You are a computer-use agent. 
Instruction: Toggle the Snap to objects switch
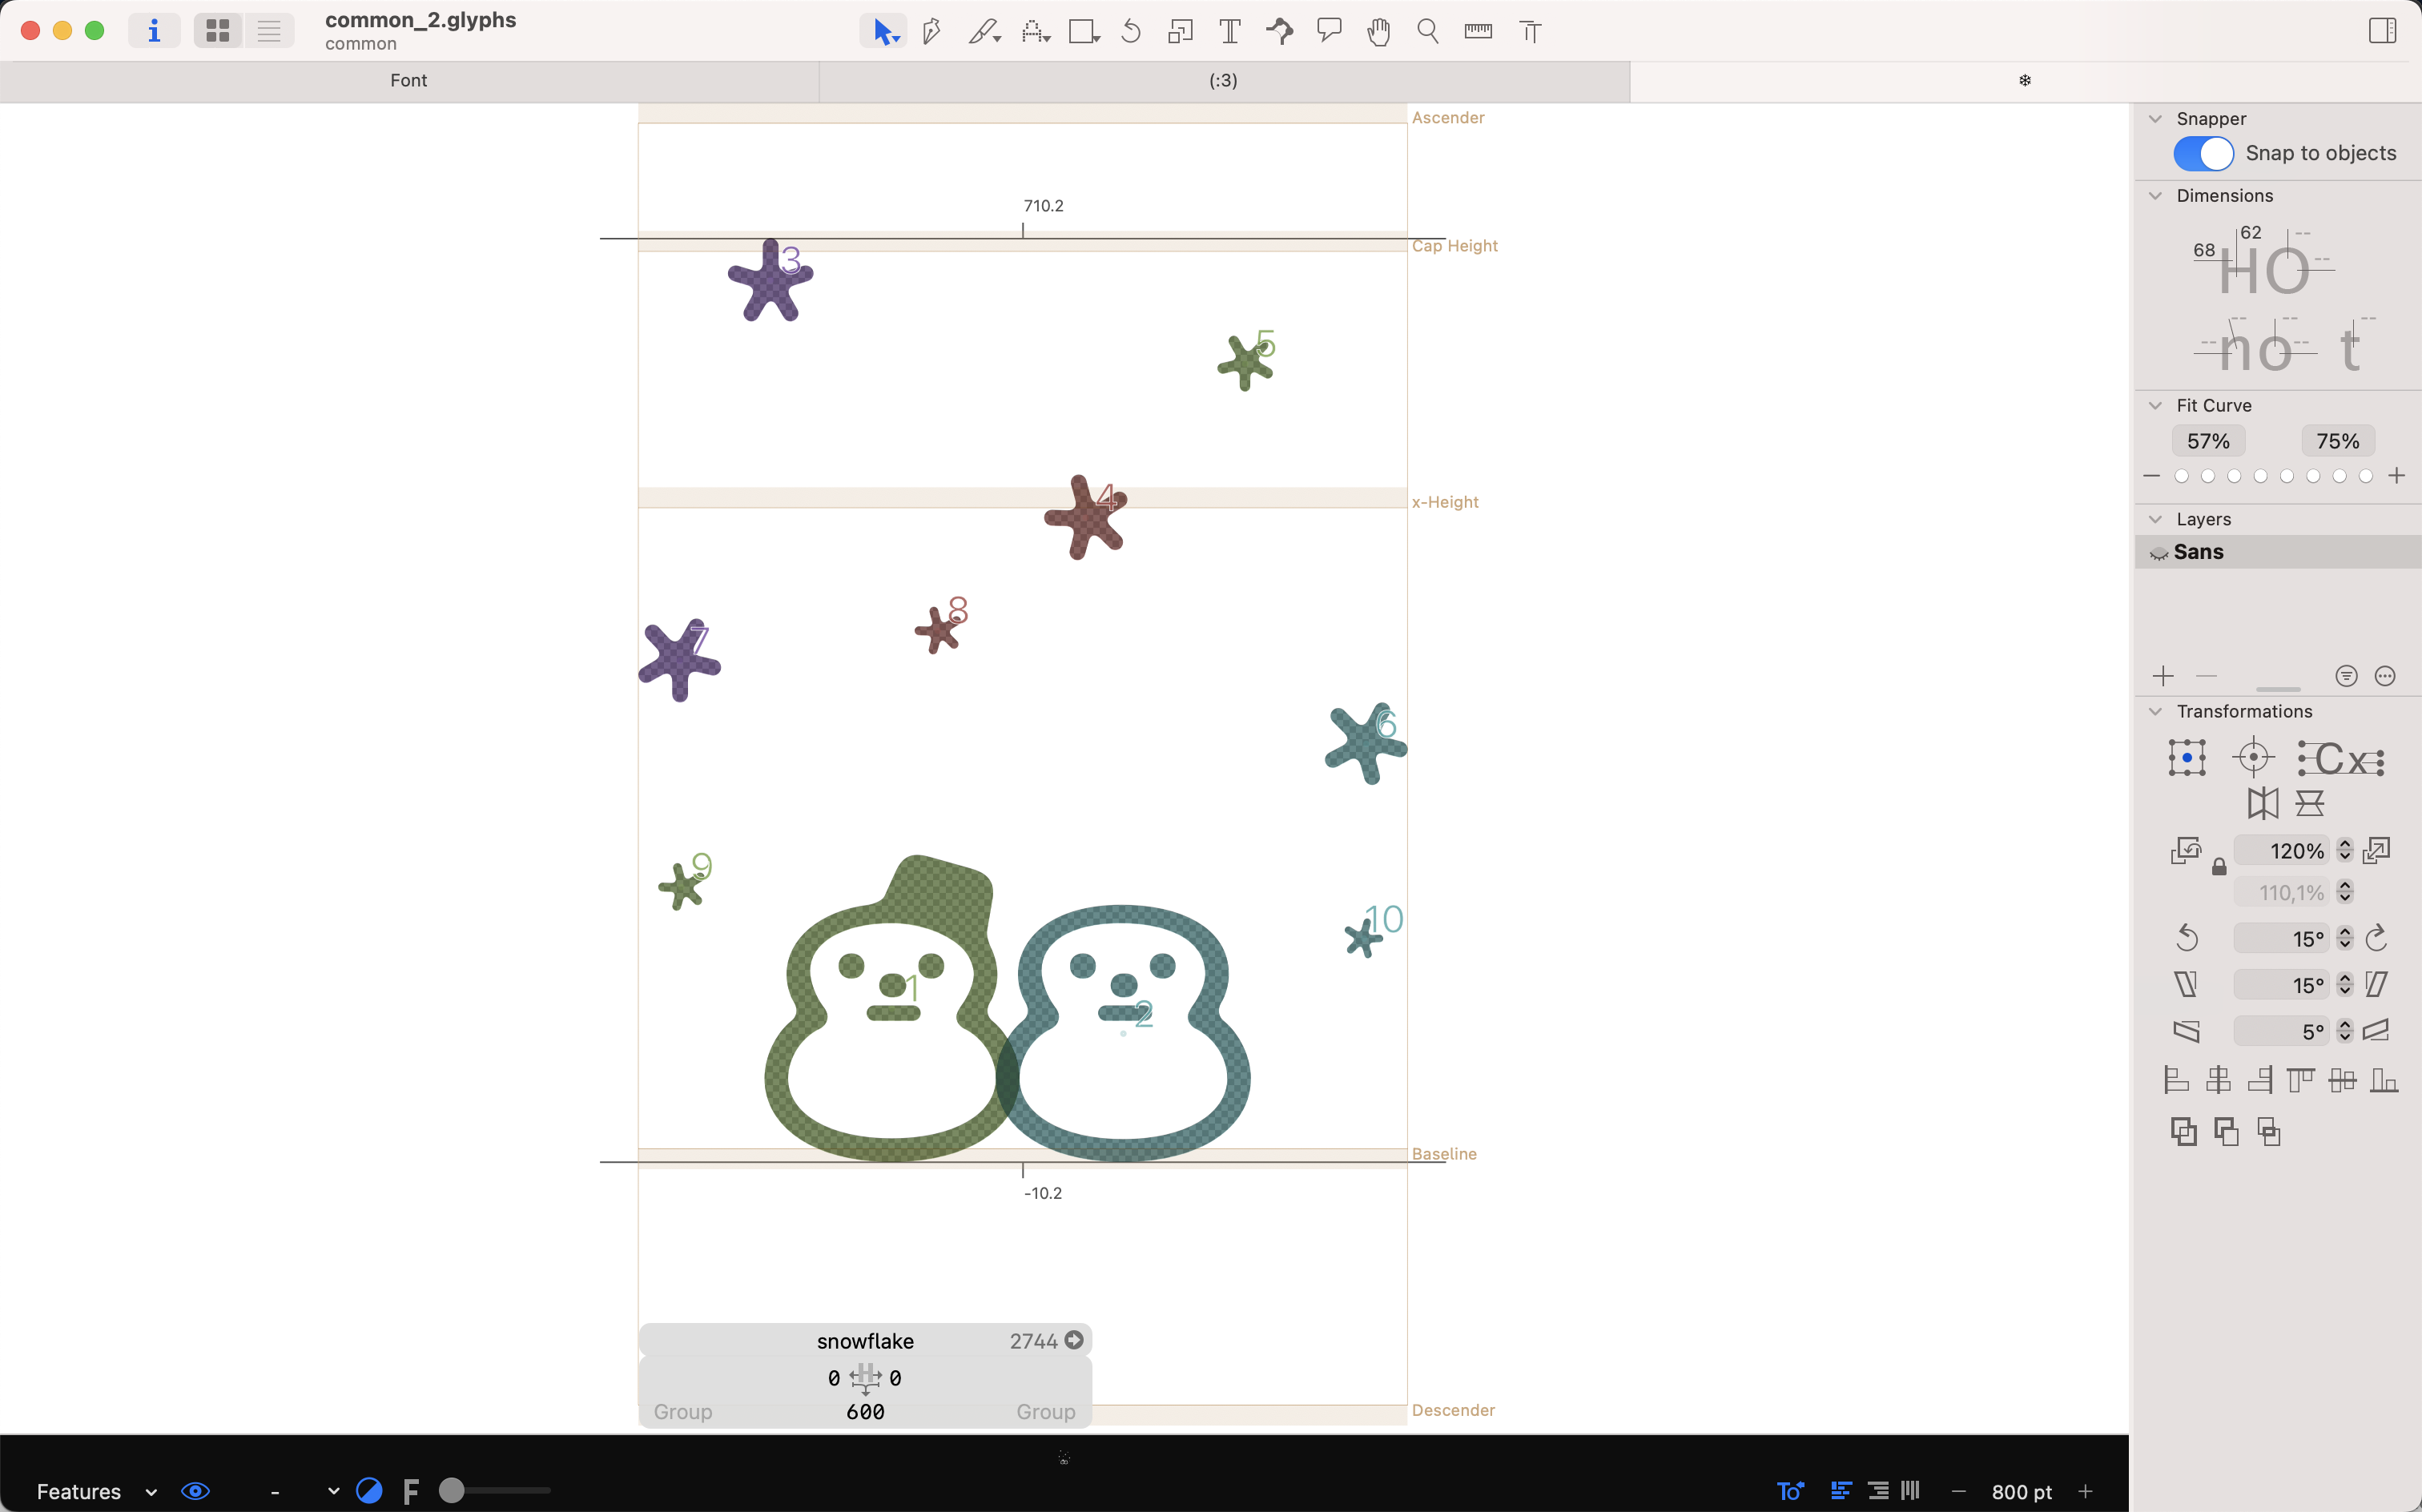click(x=2203, y=153)
